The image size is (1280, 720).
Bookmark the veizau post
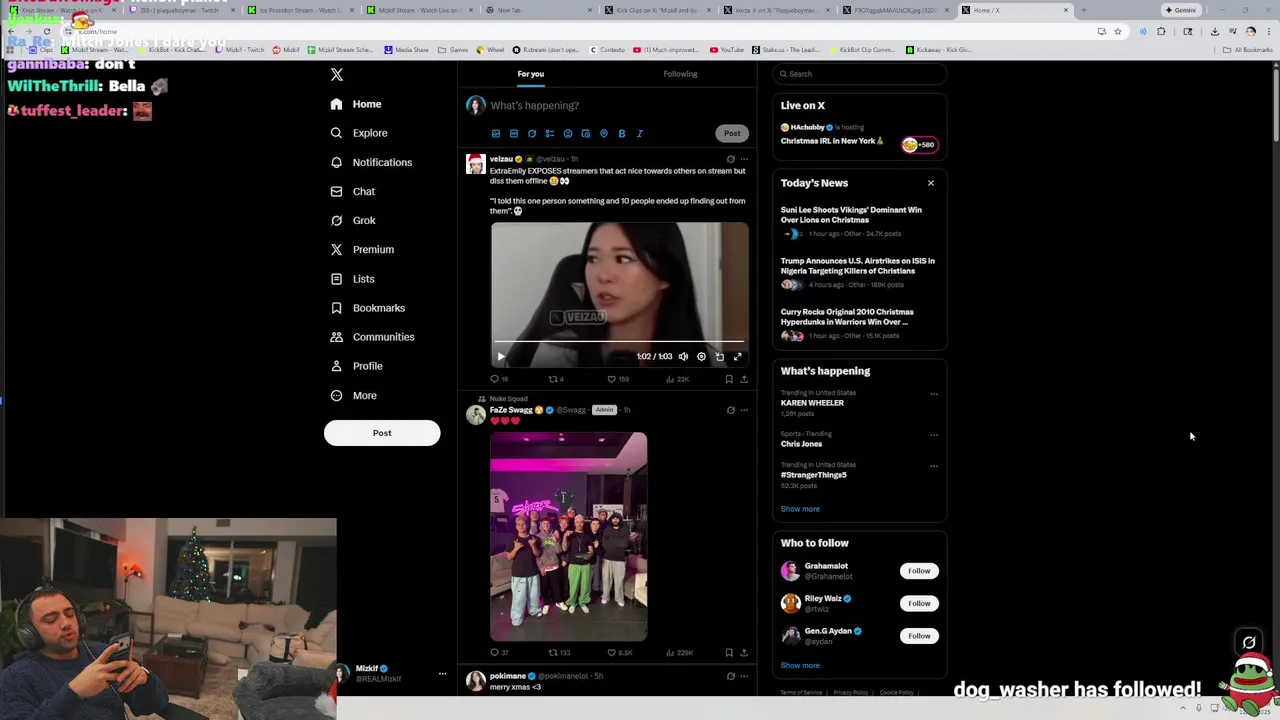coord(729,379)
